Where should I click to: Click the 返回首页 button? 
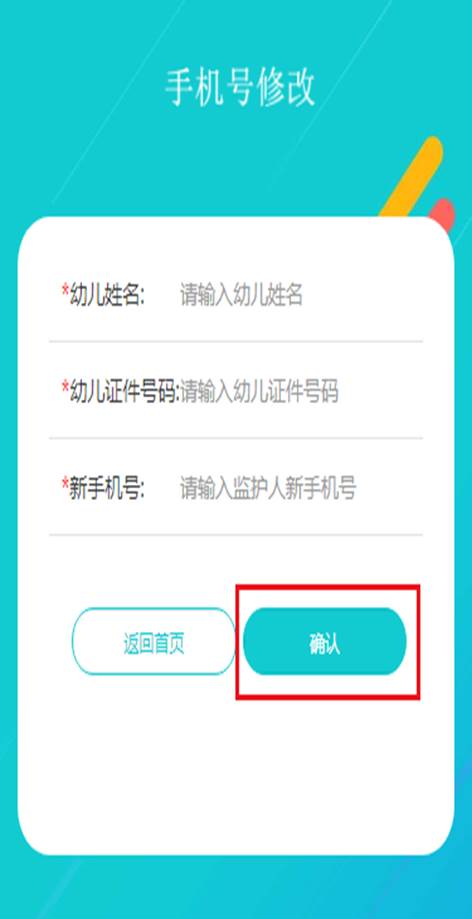[154, 641]
